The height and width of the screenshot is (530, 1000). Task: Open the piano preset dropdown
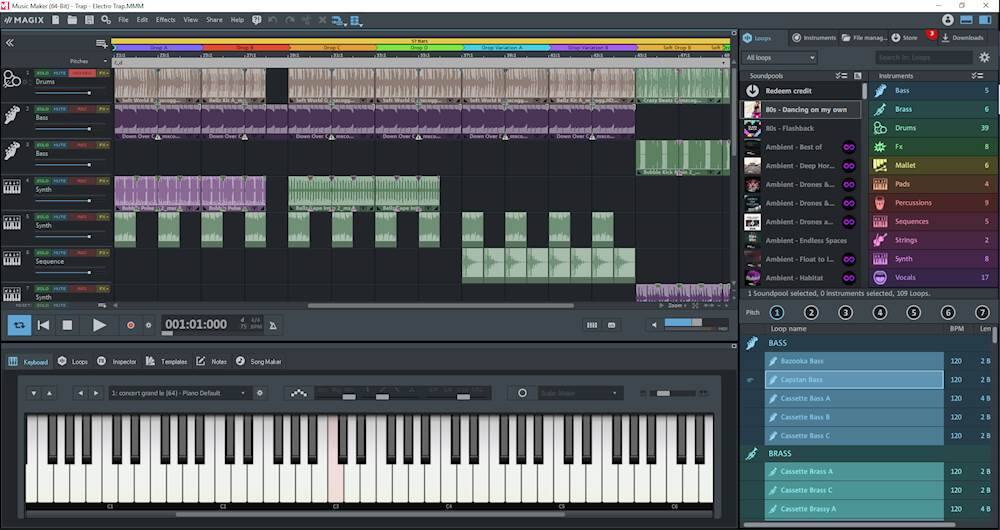pyautogui.click(x=179, y=393)
